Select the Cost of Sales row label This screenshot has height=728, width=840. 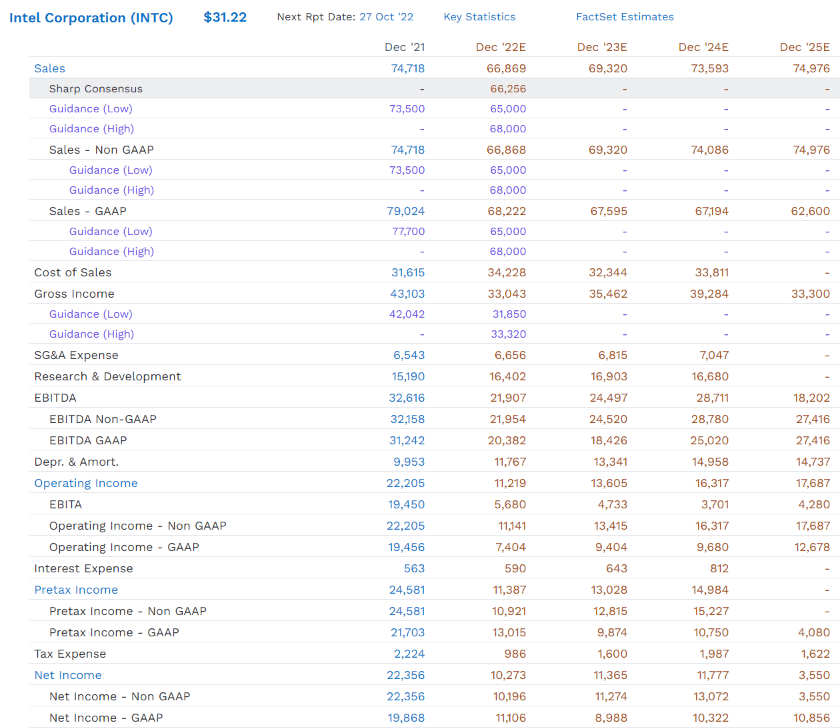[73, 273]
